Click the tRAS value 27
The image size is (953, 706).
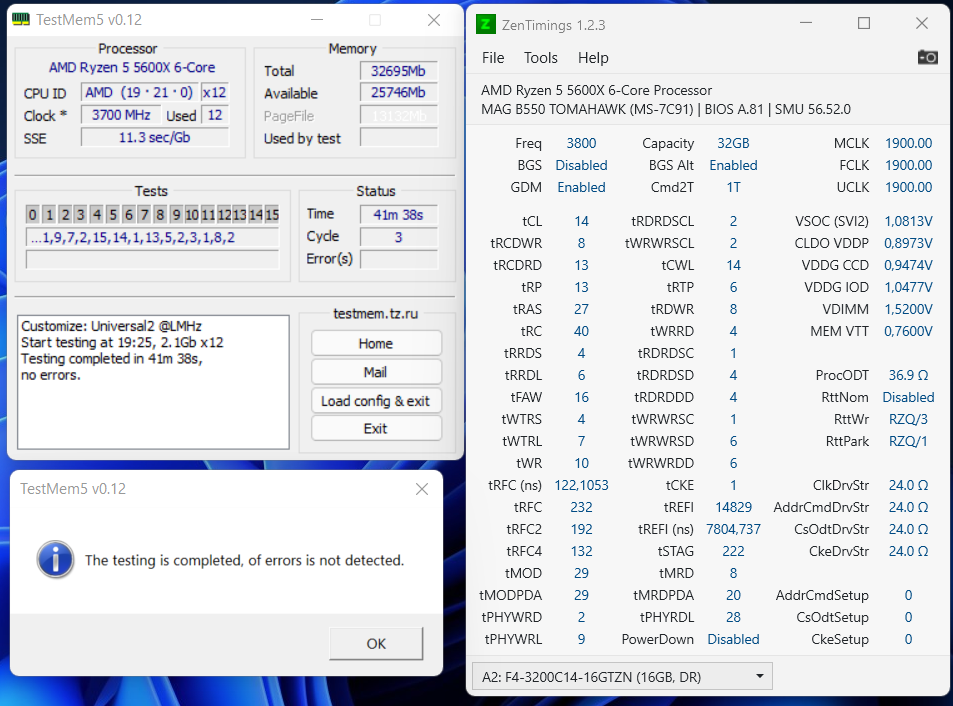[581, 309]
